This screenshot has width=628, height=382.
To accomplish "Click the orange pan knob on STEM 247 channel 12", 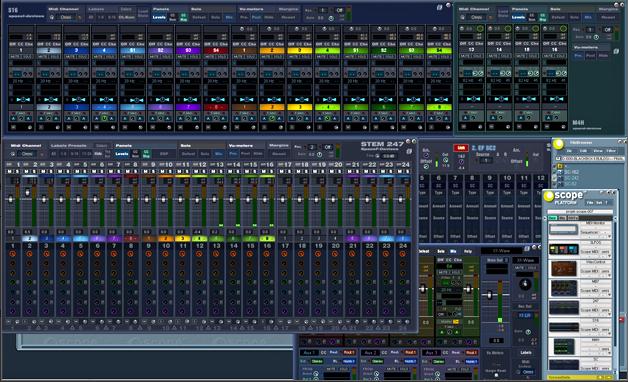I will coord(199,254).
